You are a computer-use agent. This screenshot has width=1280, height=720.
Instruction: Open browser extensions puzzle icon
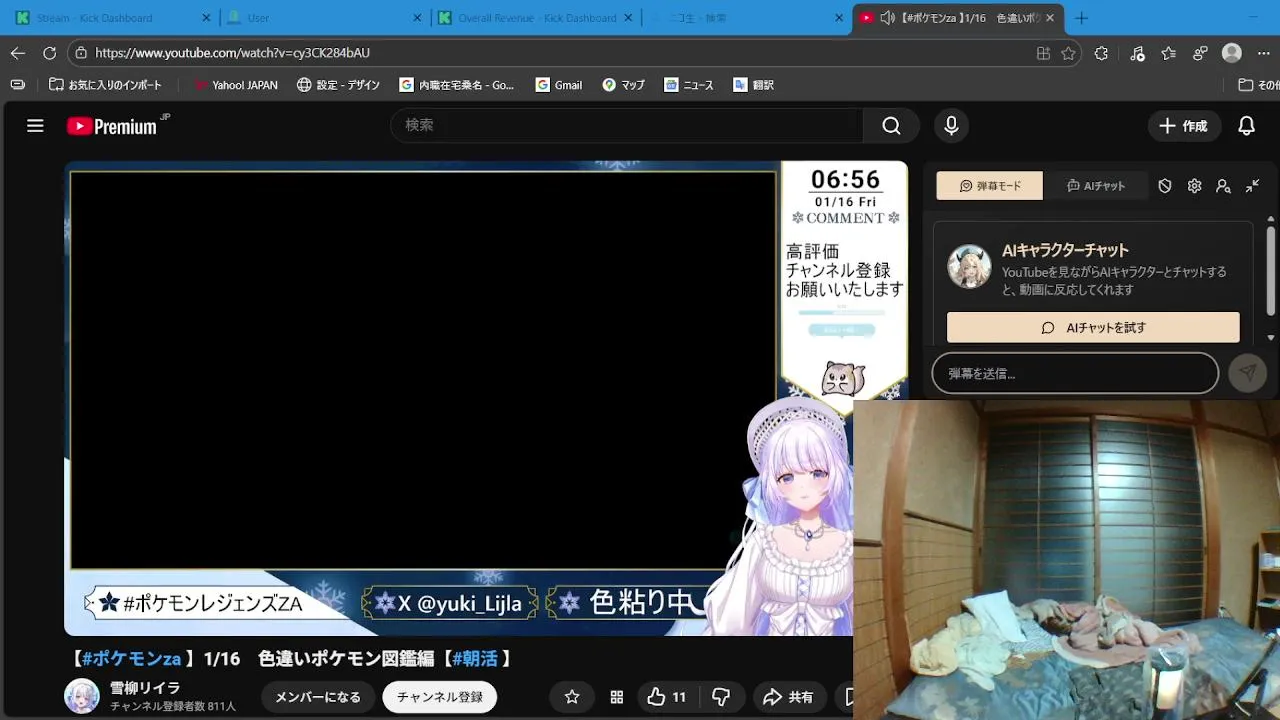tap(1101, 53)
